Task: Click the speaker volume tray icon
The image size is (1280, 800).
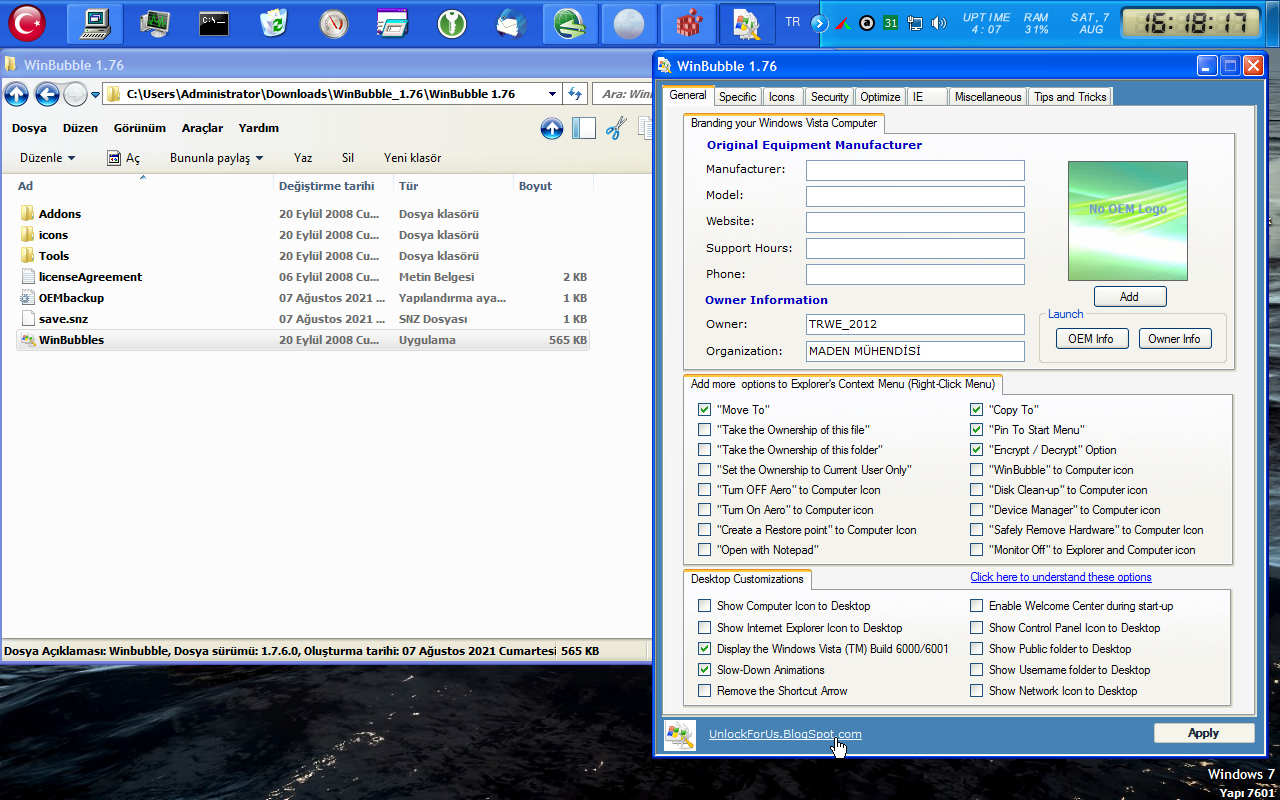Action: pyautogui.click(x=938, y=23)
